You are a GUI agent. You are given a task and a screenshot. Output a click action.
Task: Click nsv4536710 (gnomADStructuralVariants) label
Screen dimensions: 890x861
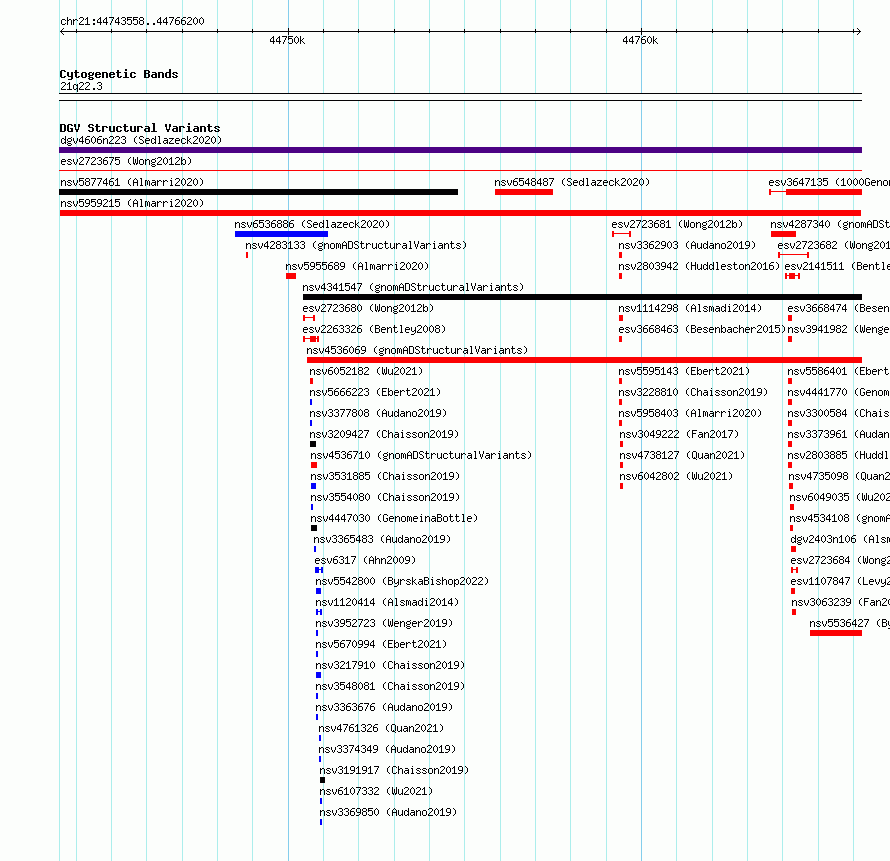tap(421, 455)
